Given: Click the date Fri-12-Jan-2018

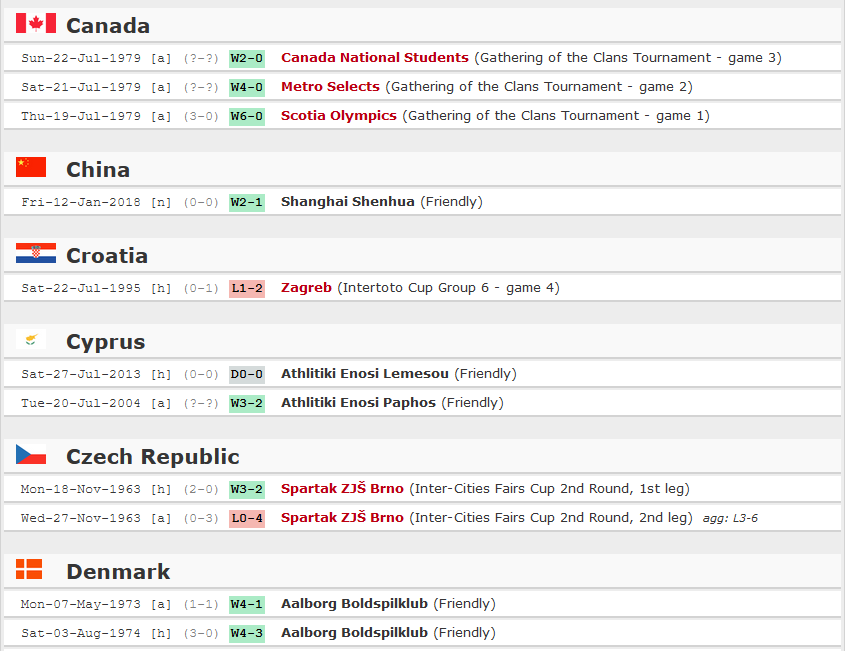Looking at the screenshot, I should pos(81,203).
